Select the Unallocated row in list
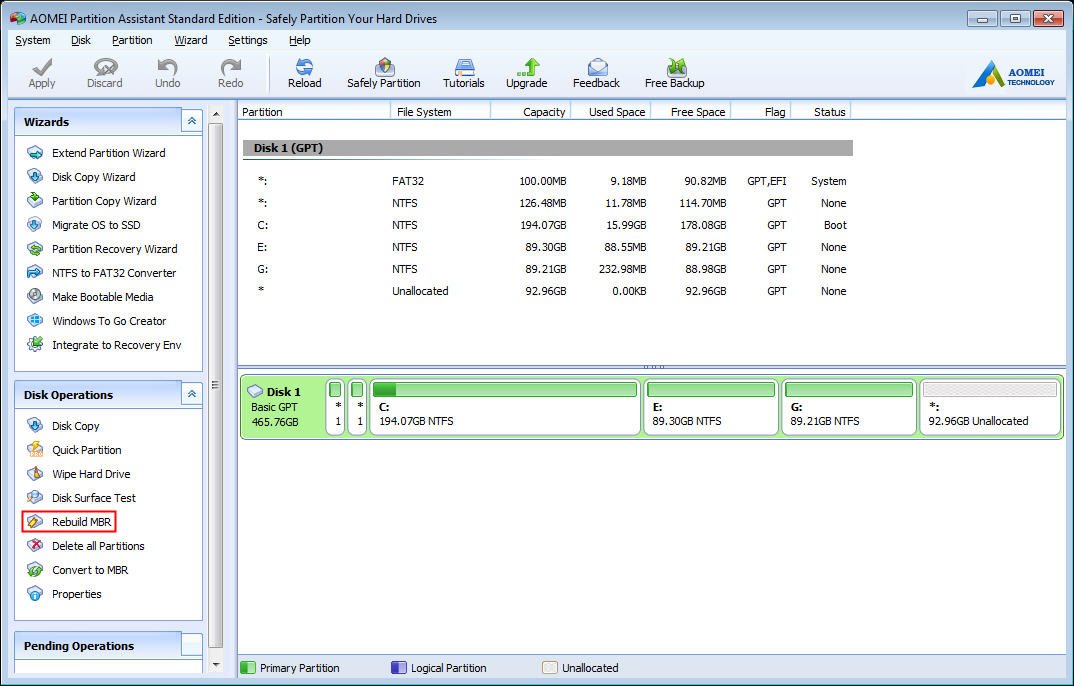Viewport: 1074px width, 686px height. [x=548, y=290]
